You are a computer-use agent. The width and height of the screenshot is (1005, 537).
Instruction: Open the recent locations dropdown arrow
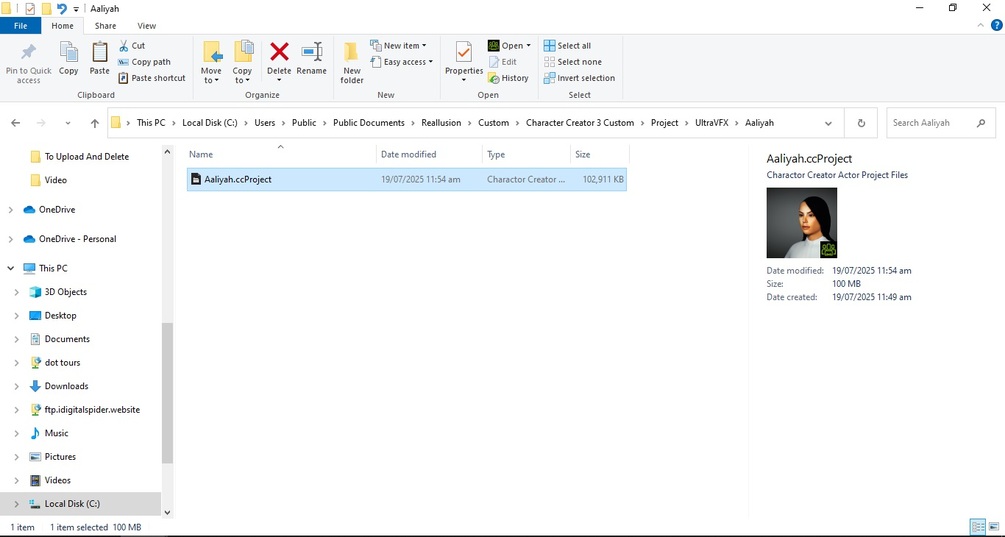[68, 123]
